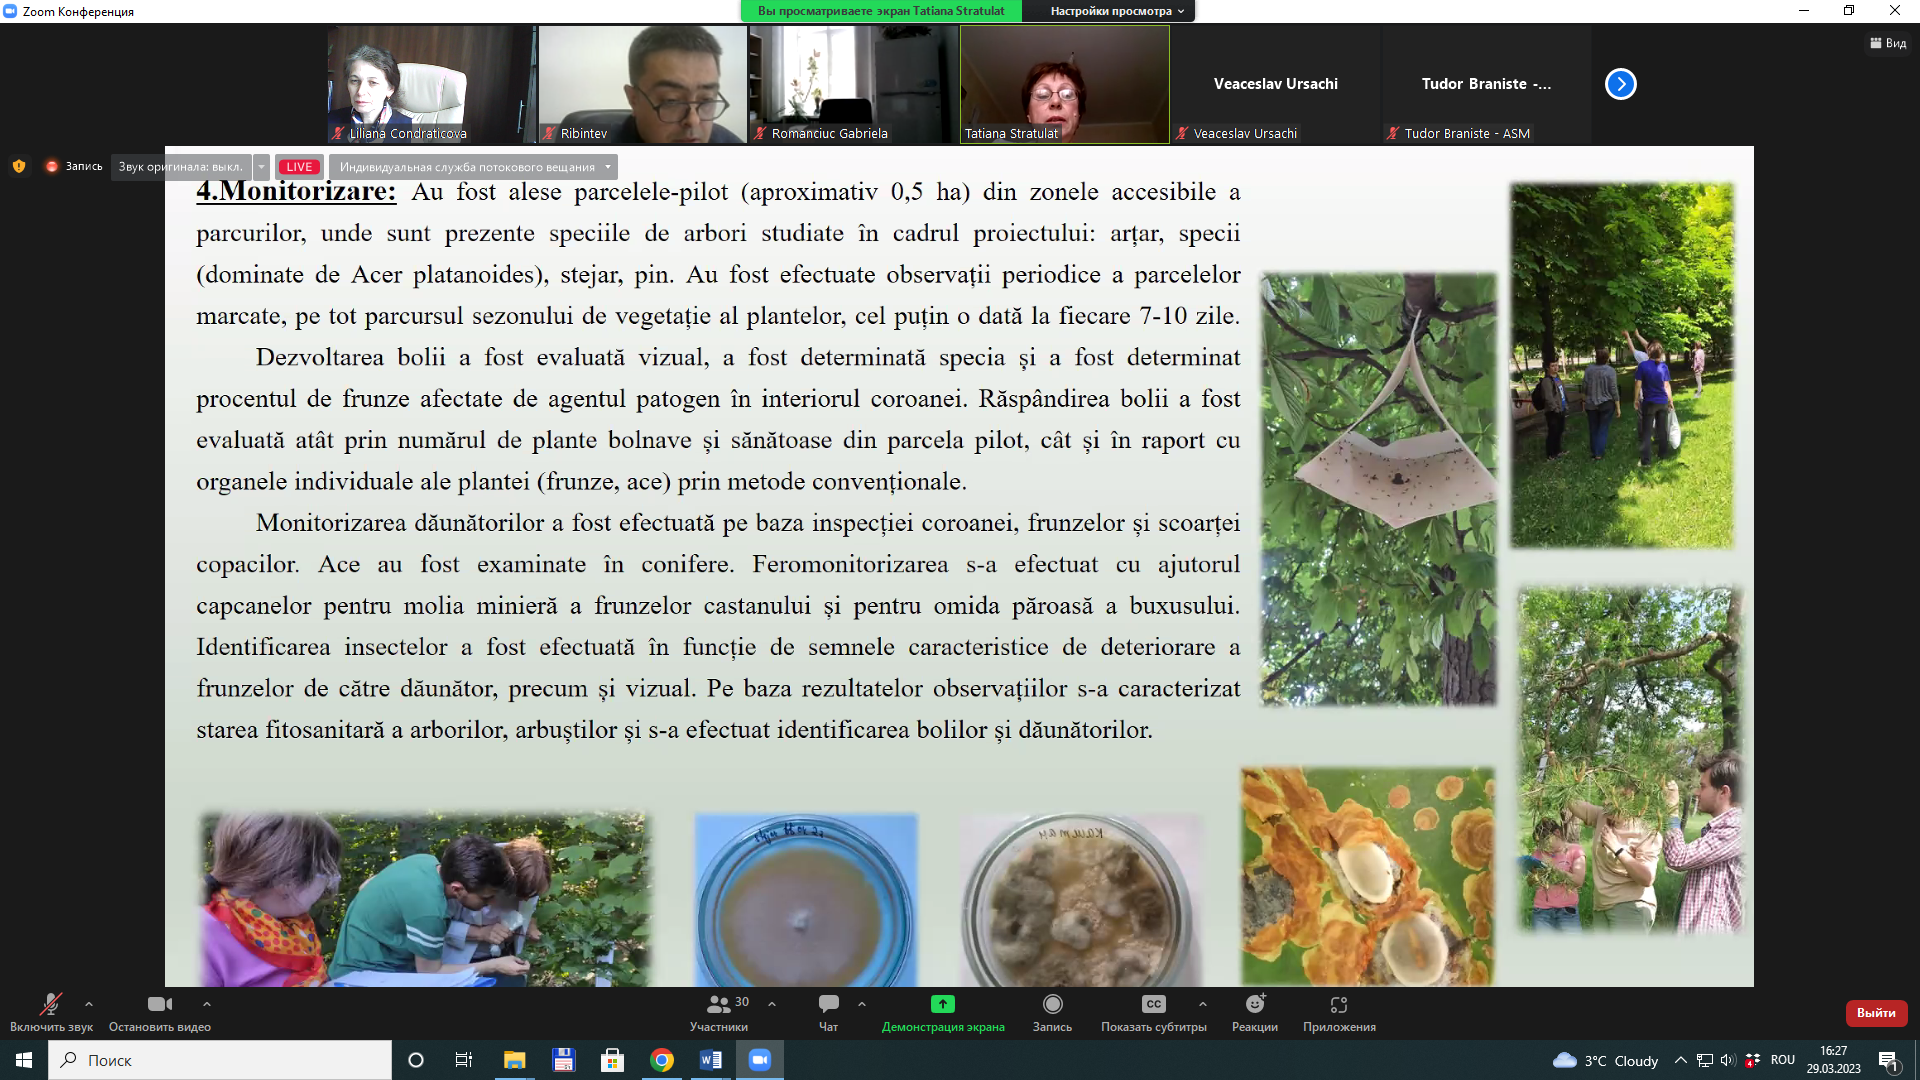
Task: Open Microsoft Word from taskbar
Action: pyautogui.click(x=711, y=1060)
